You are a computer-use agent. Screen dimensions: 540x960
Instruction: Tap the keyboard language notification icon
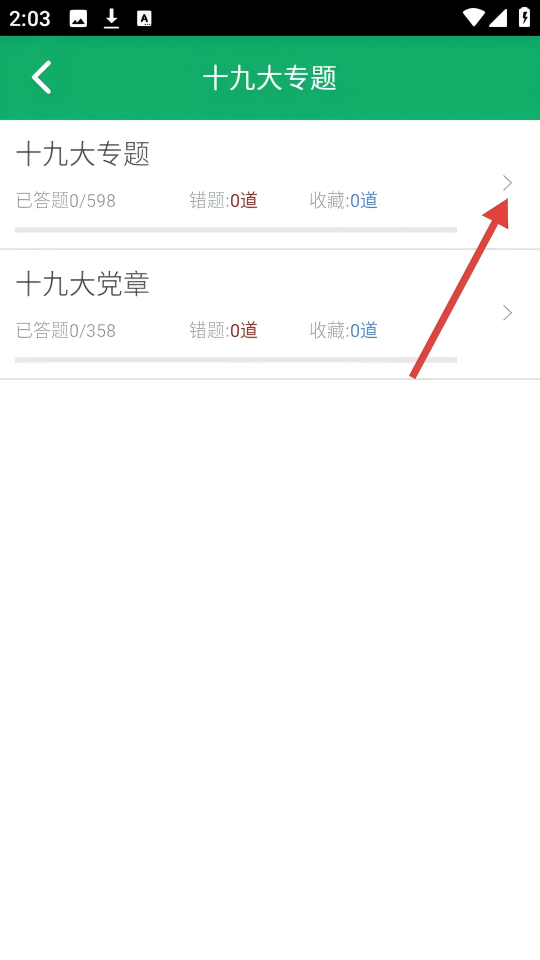pyautogui.click(x=144, y=19)
